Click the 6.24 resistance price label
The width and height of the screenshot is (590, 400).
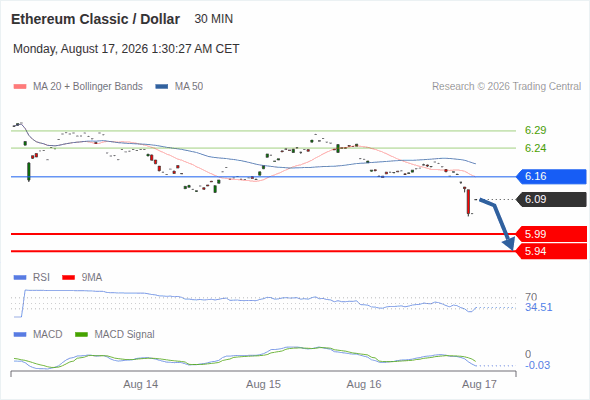[x=535, y=148]
